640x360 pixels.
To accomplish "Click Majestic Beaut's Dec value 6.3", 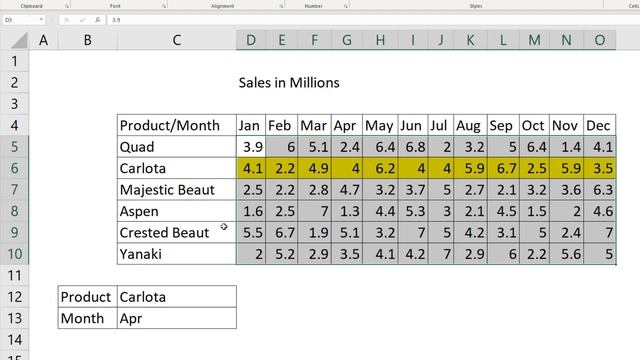I will (x=599, y=190).
